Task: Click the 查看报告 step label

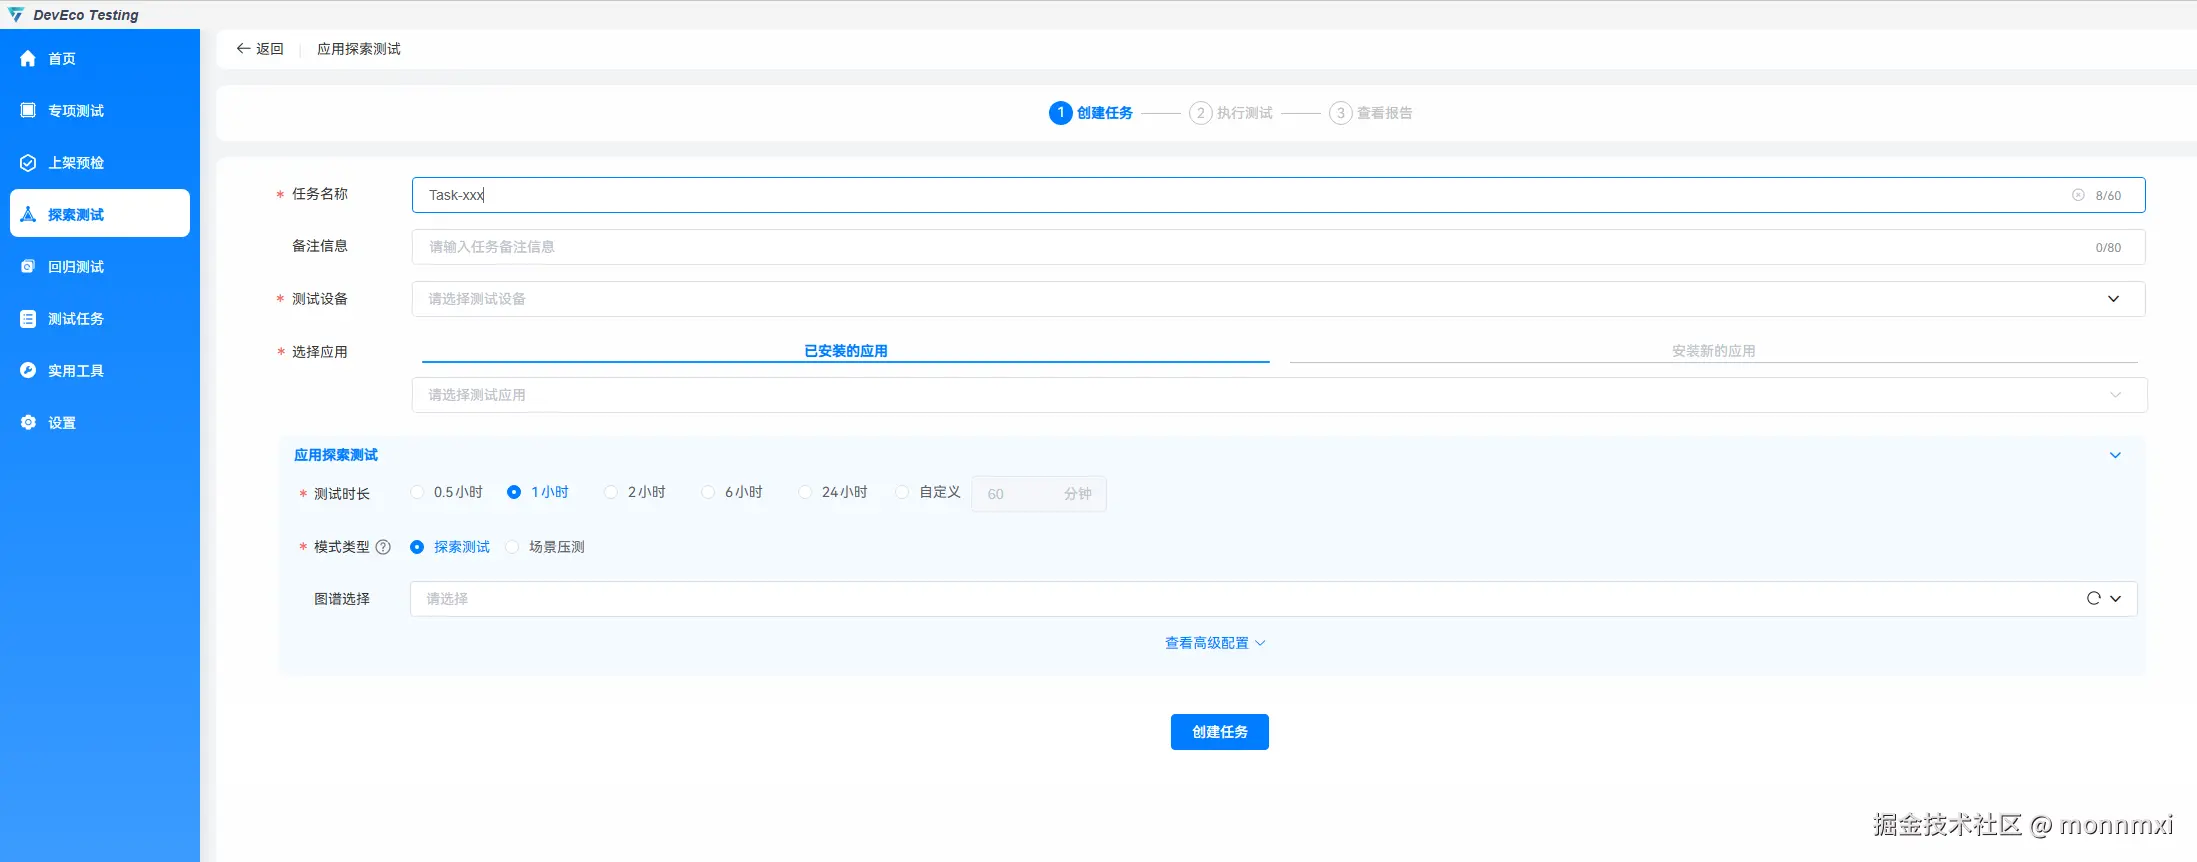Action: pyautogui.click(x=1385, y=113)
